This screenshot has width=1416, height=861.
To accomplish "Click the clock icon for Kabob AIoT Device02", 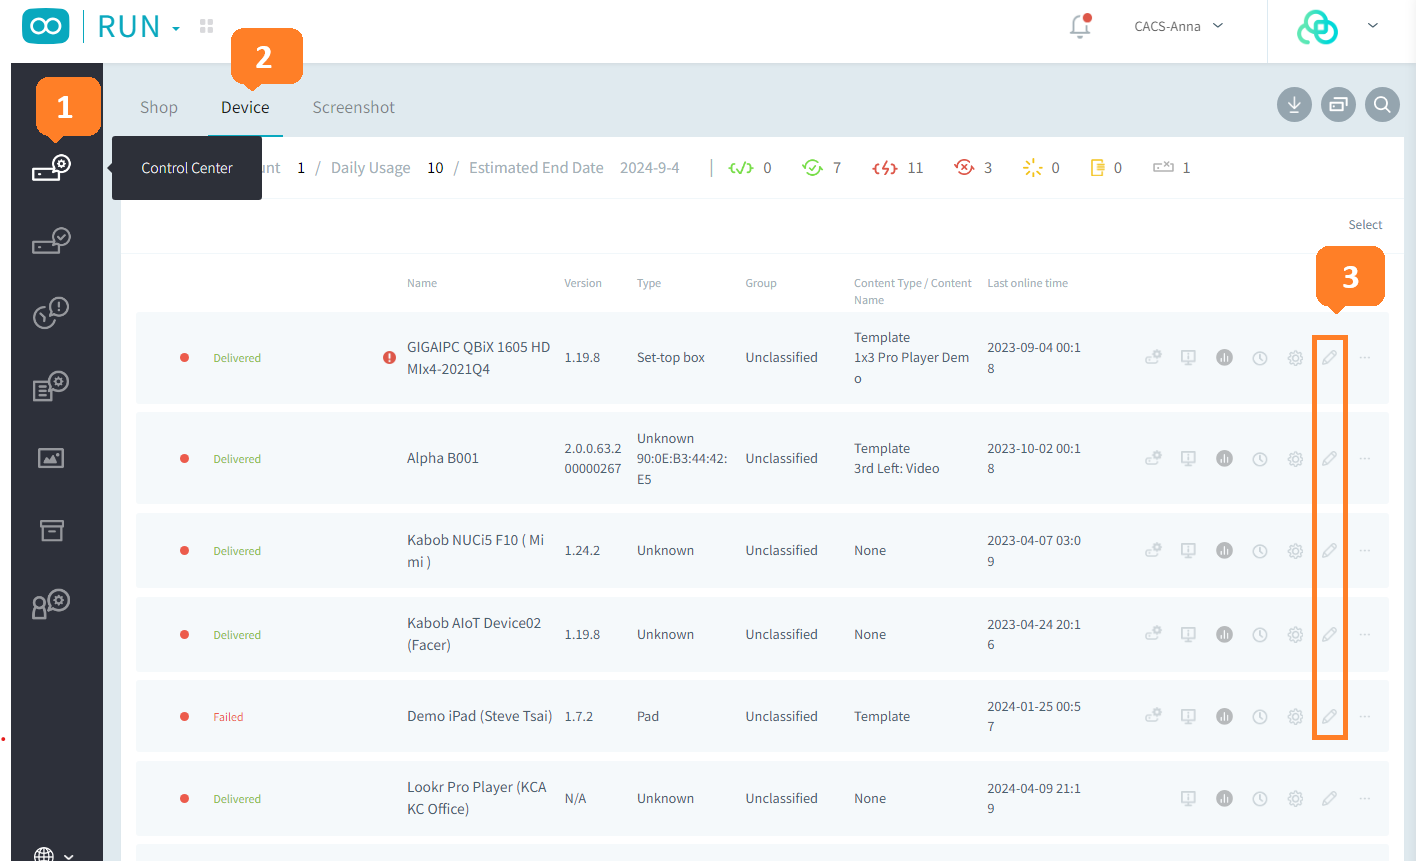I will pos(1260,634).
